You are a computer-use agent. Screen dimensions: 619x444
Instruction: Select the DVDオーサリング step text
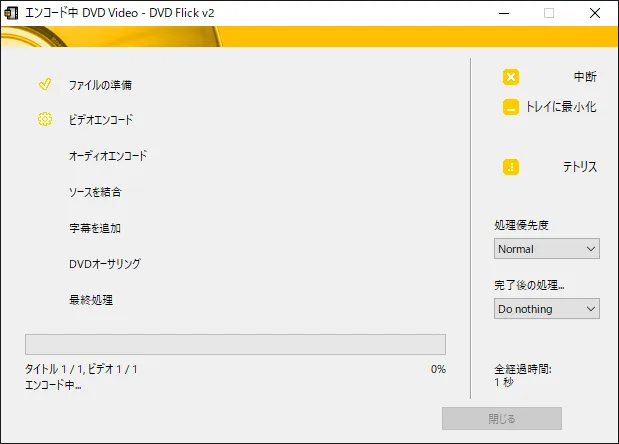105,264
